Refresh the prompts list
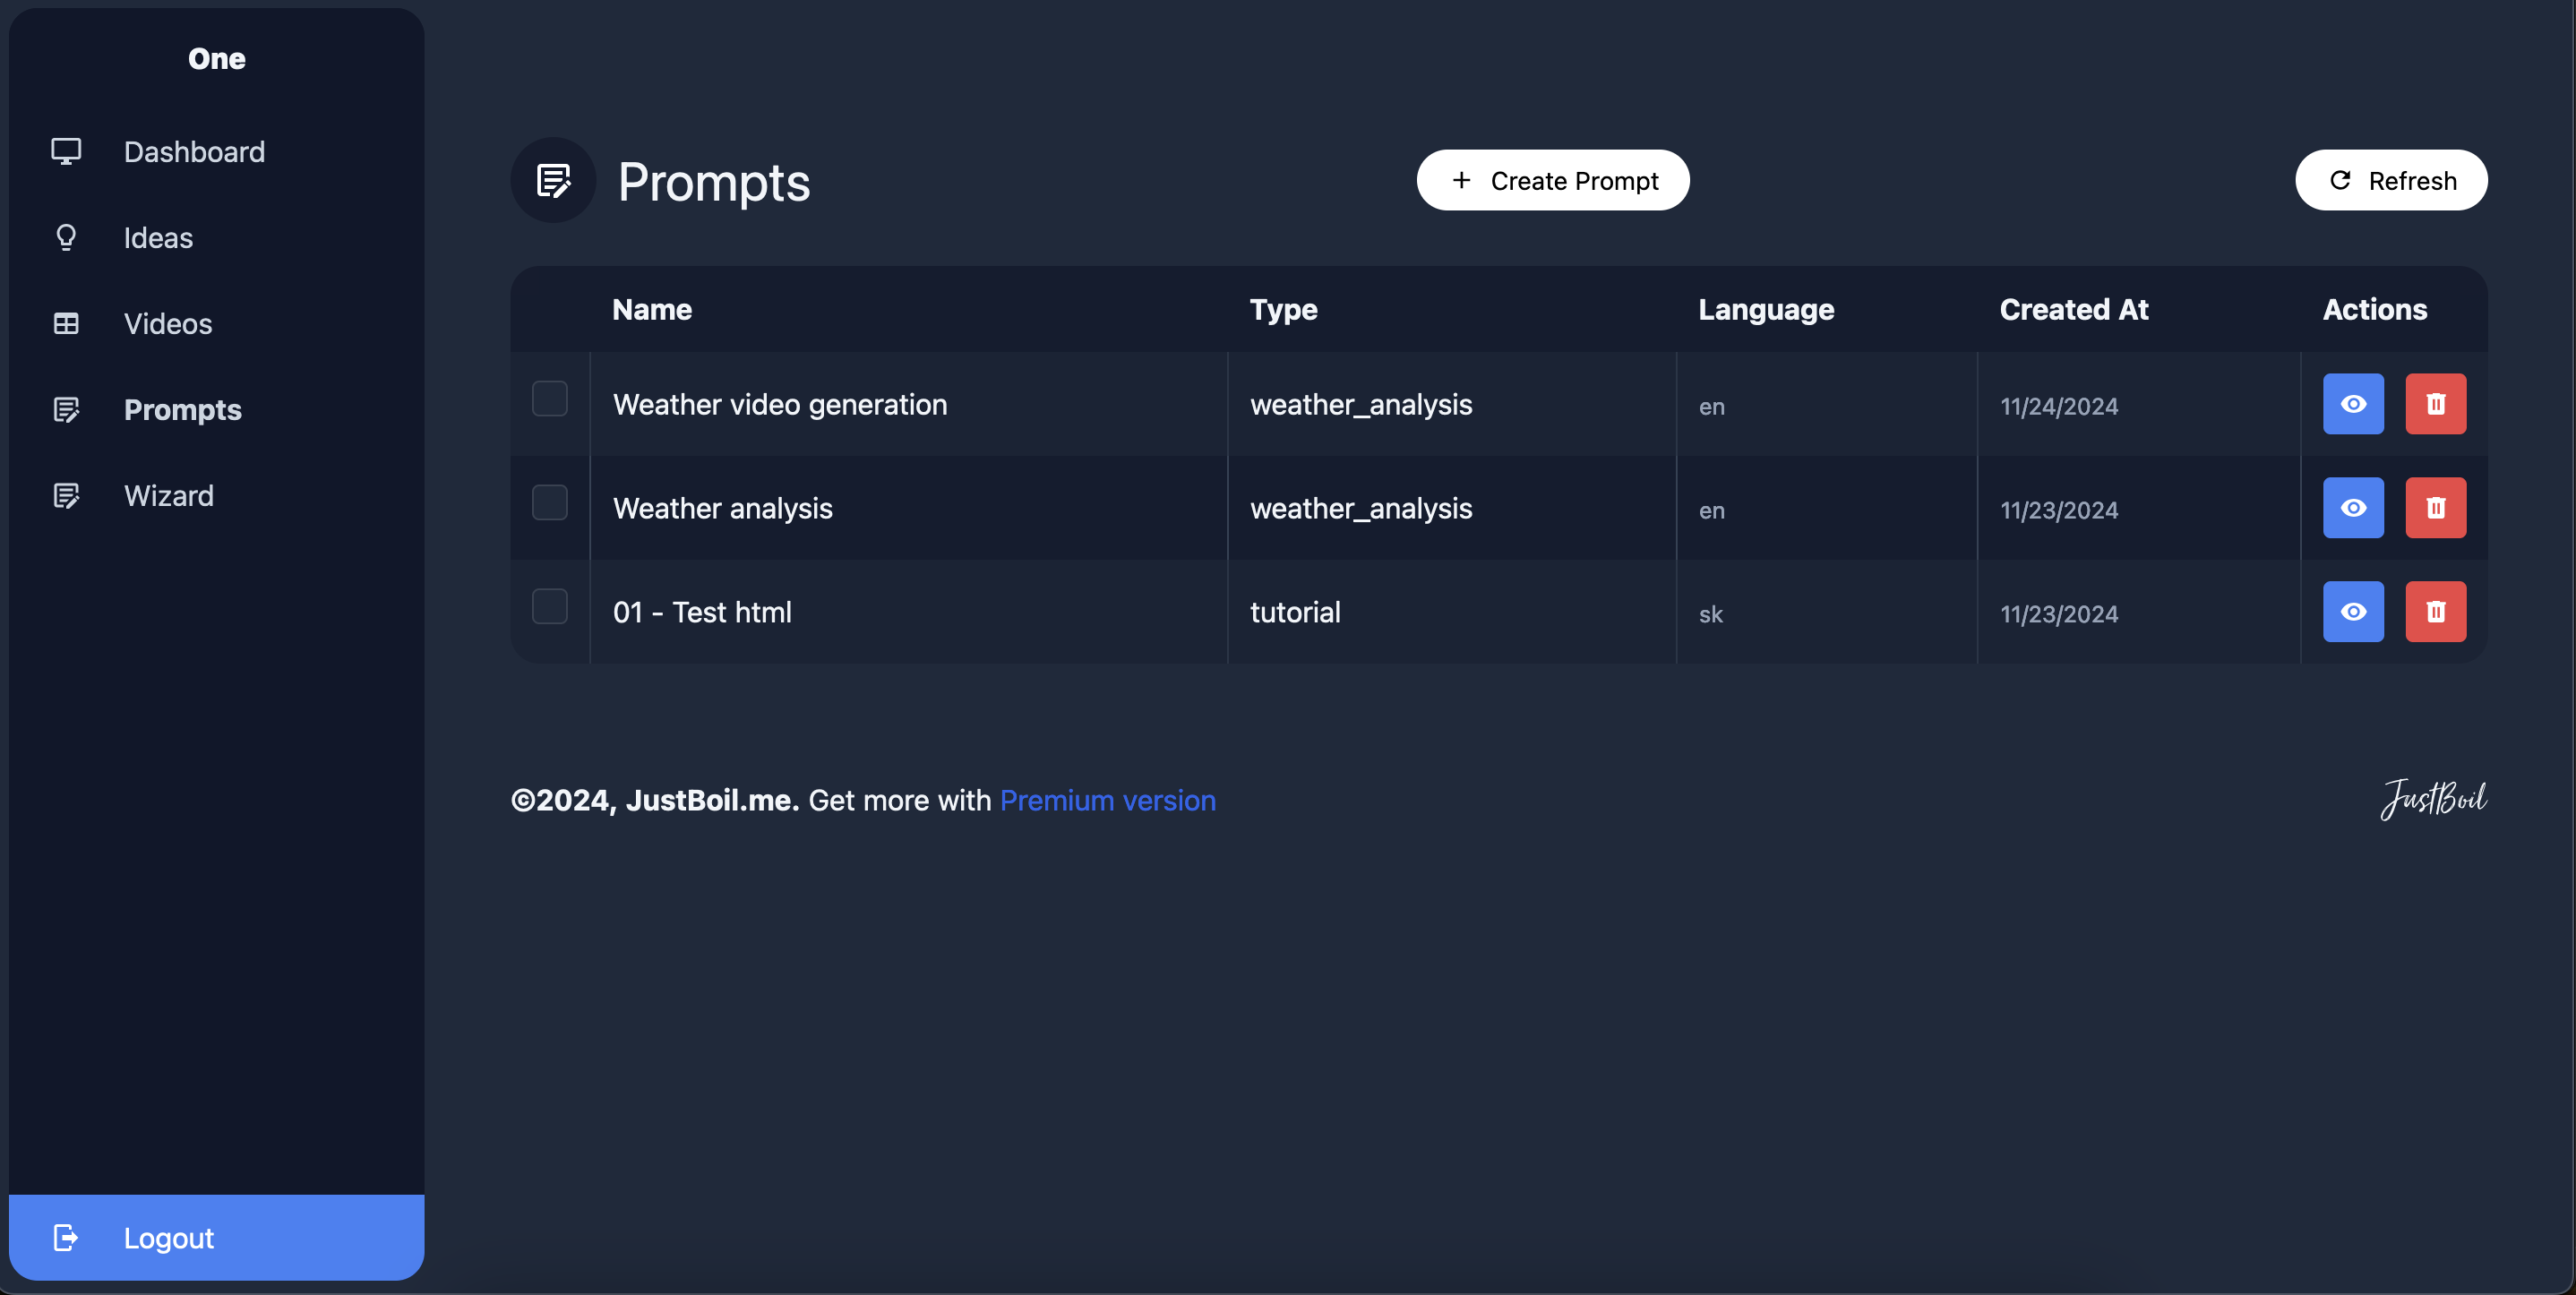Viewport: 2576px width, 1295px height. 2390,181
